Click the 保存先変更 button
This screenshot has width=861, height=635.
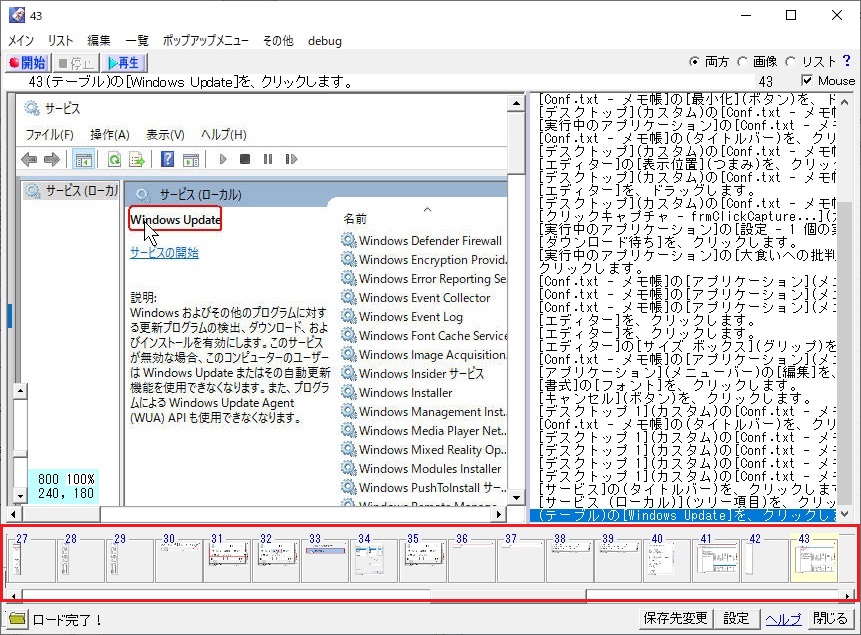[x=675, y=619]
